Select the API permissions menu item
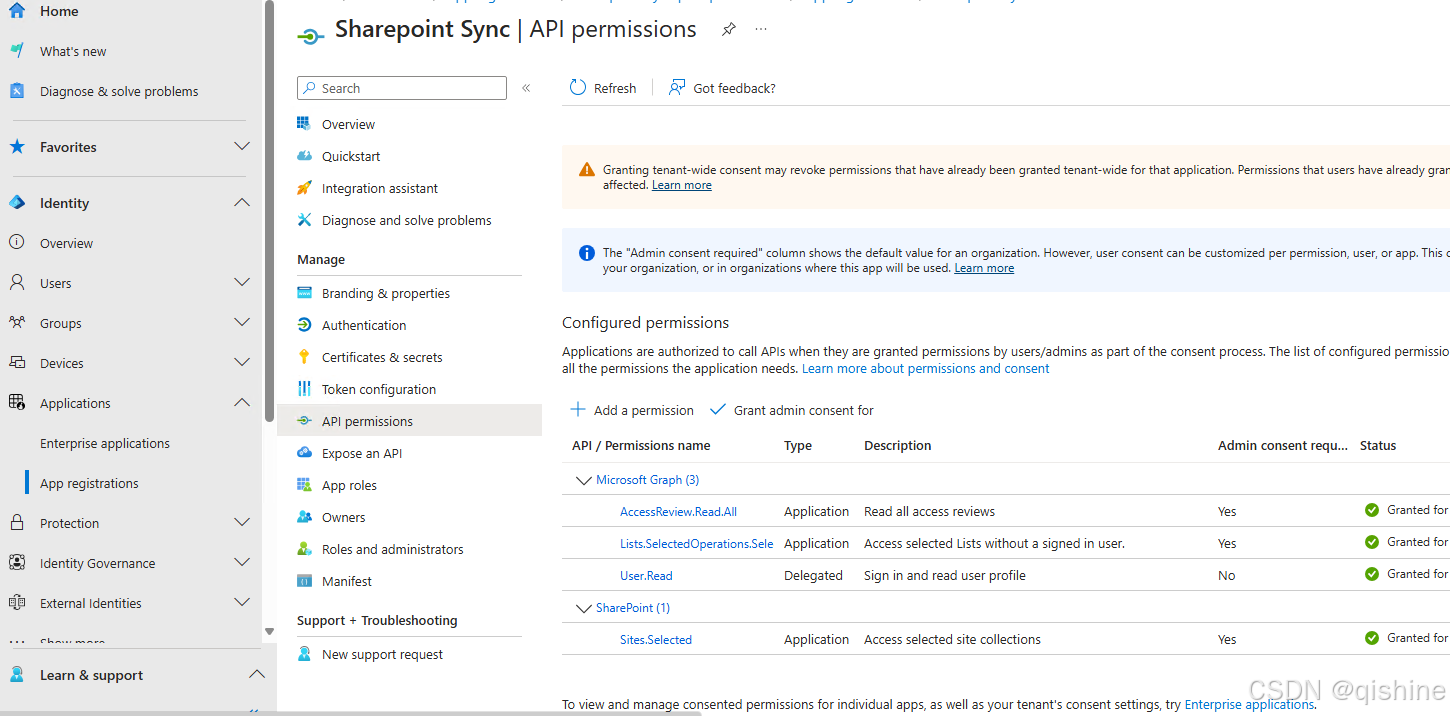1450x716 pixels. [x=409, y=421]
